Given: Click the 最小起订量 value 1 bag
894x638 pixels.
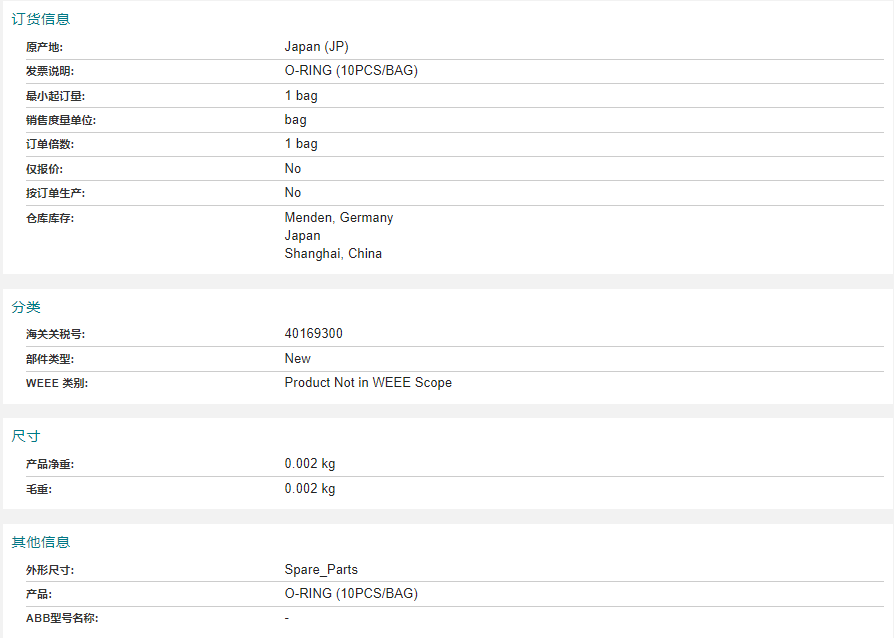Looking at the screenshot, I should pyautogui.click(x=301, y=95).
